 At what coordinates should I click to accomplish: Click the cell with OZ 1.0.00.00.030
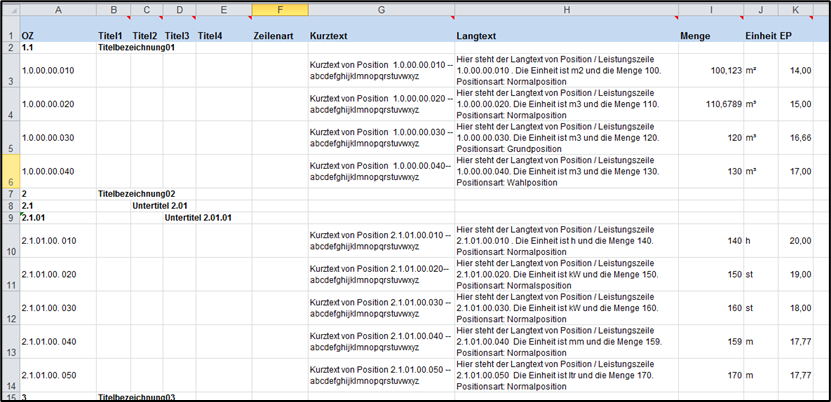(x=57, y=137)
